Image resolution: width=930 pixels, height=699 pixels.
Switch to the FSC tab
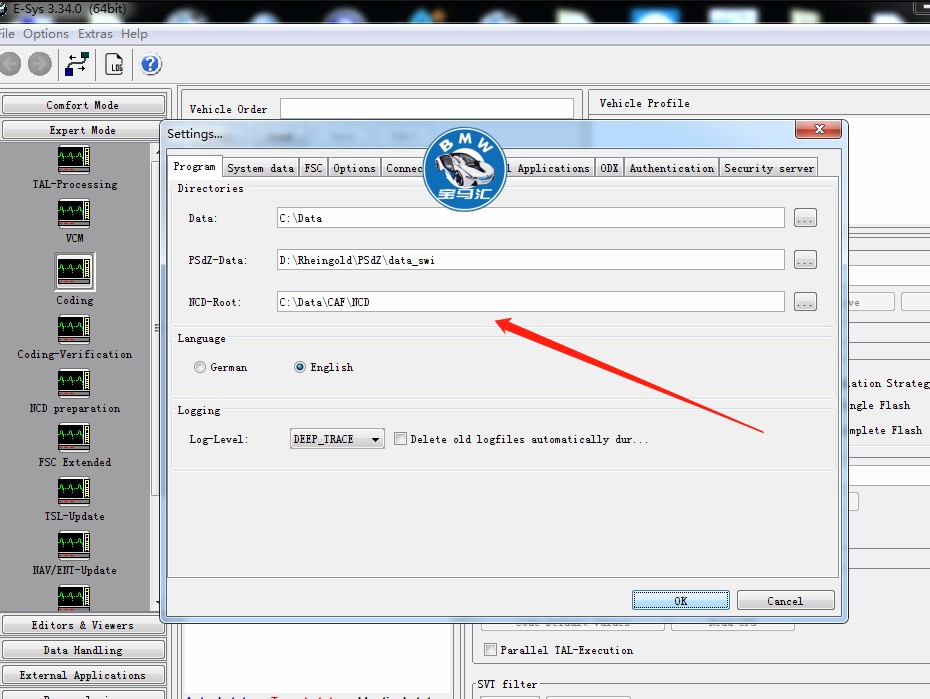[313, 168]
